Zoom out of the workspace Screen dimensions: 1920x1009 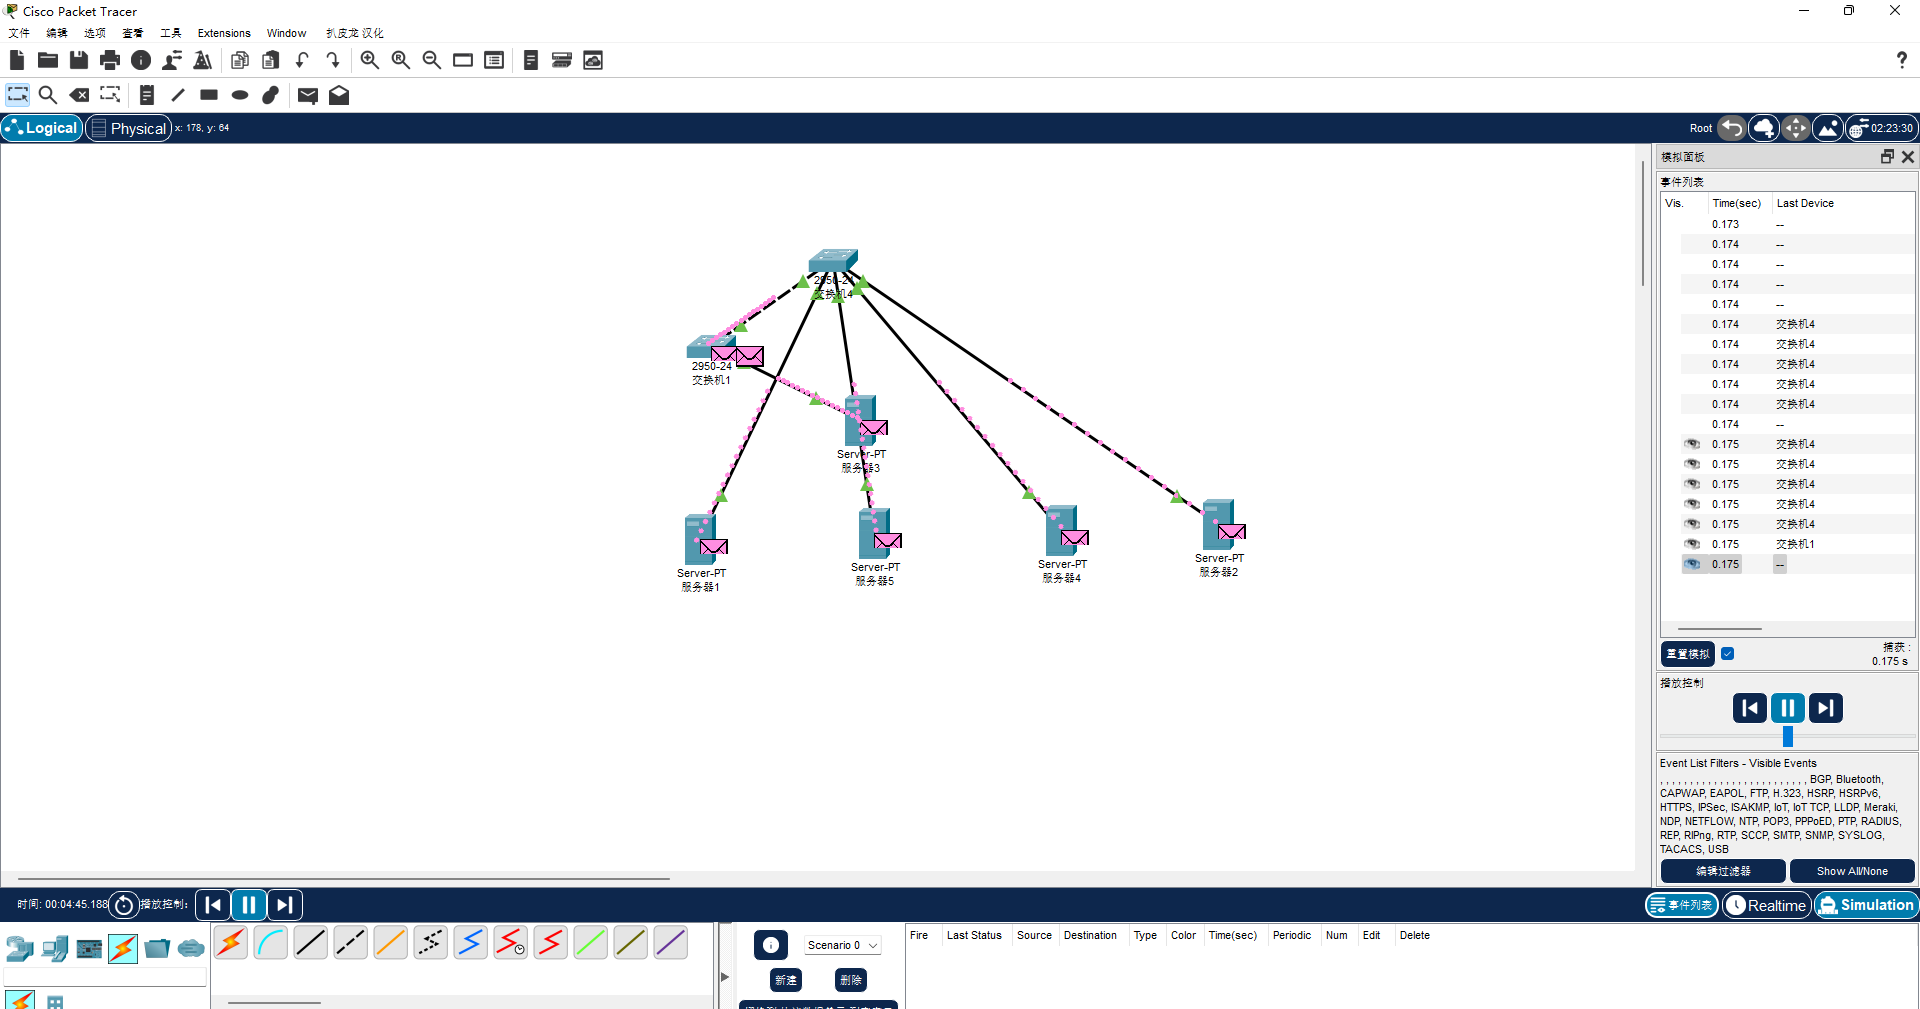coord(432,60)
